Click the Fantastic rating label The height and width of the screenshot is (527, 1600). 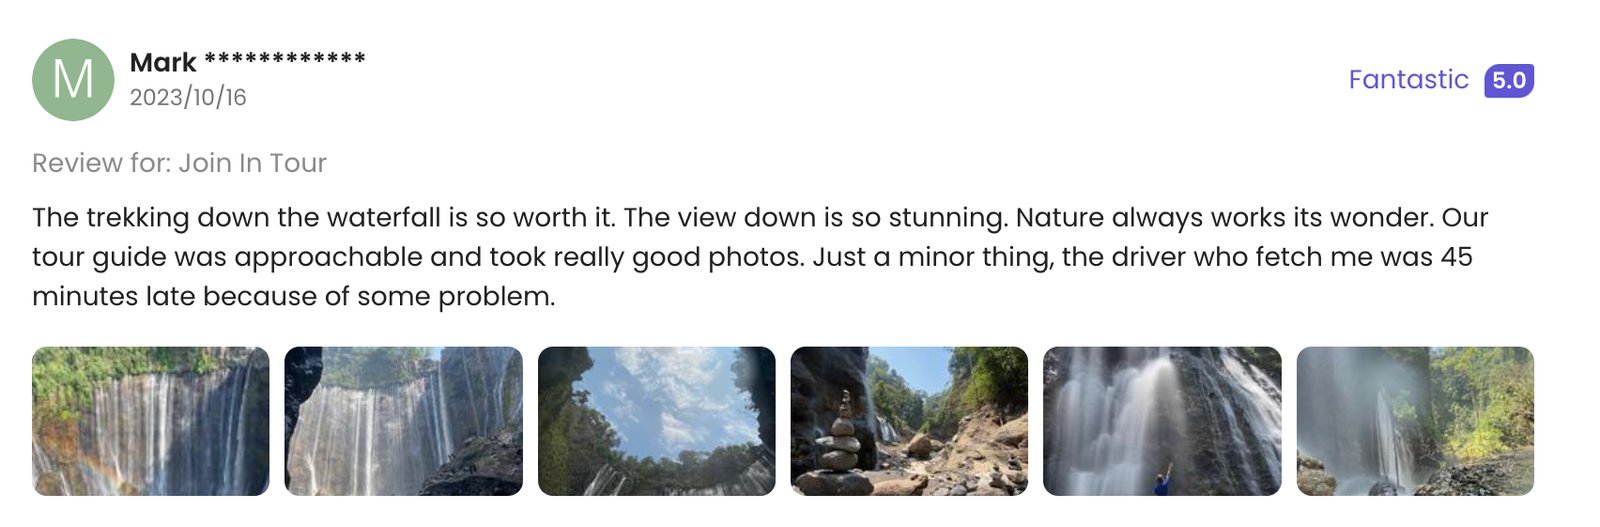pyautogui.click(x=1408, y=80)
